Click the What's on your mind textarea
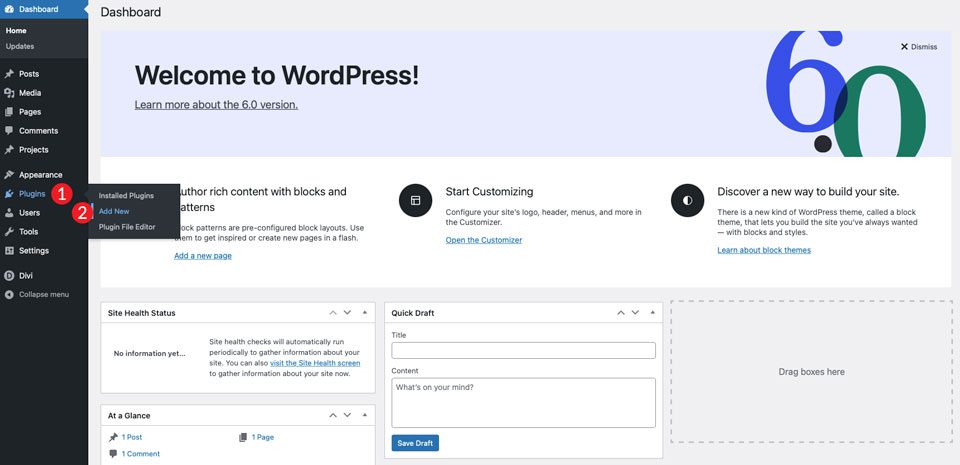Screen dimensions: 960x465 (523, 403)
